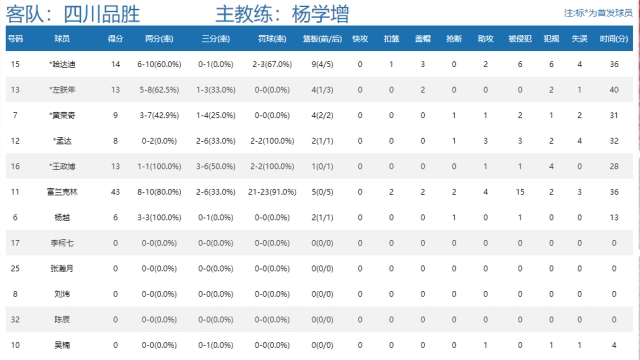Select the 43 points cell
640x360 pixels.
115,192
